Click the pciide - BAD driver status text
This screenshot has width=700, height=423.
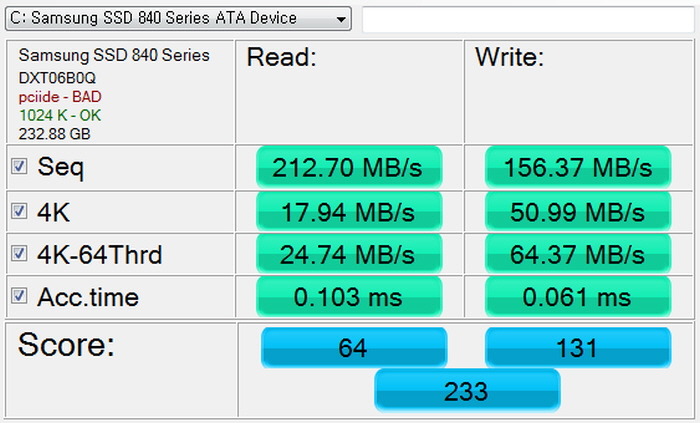60,97
